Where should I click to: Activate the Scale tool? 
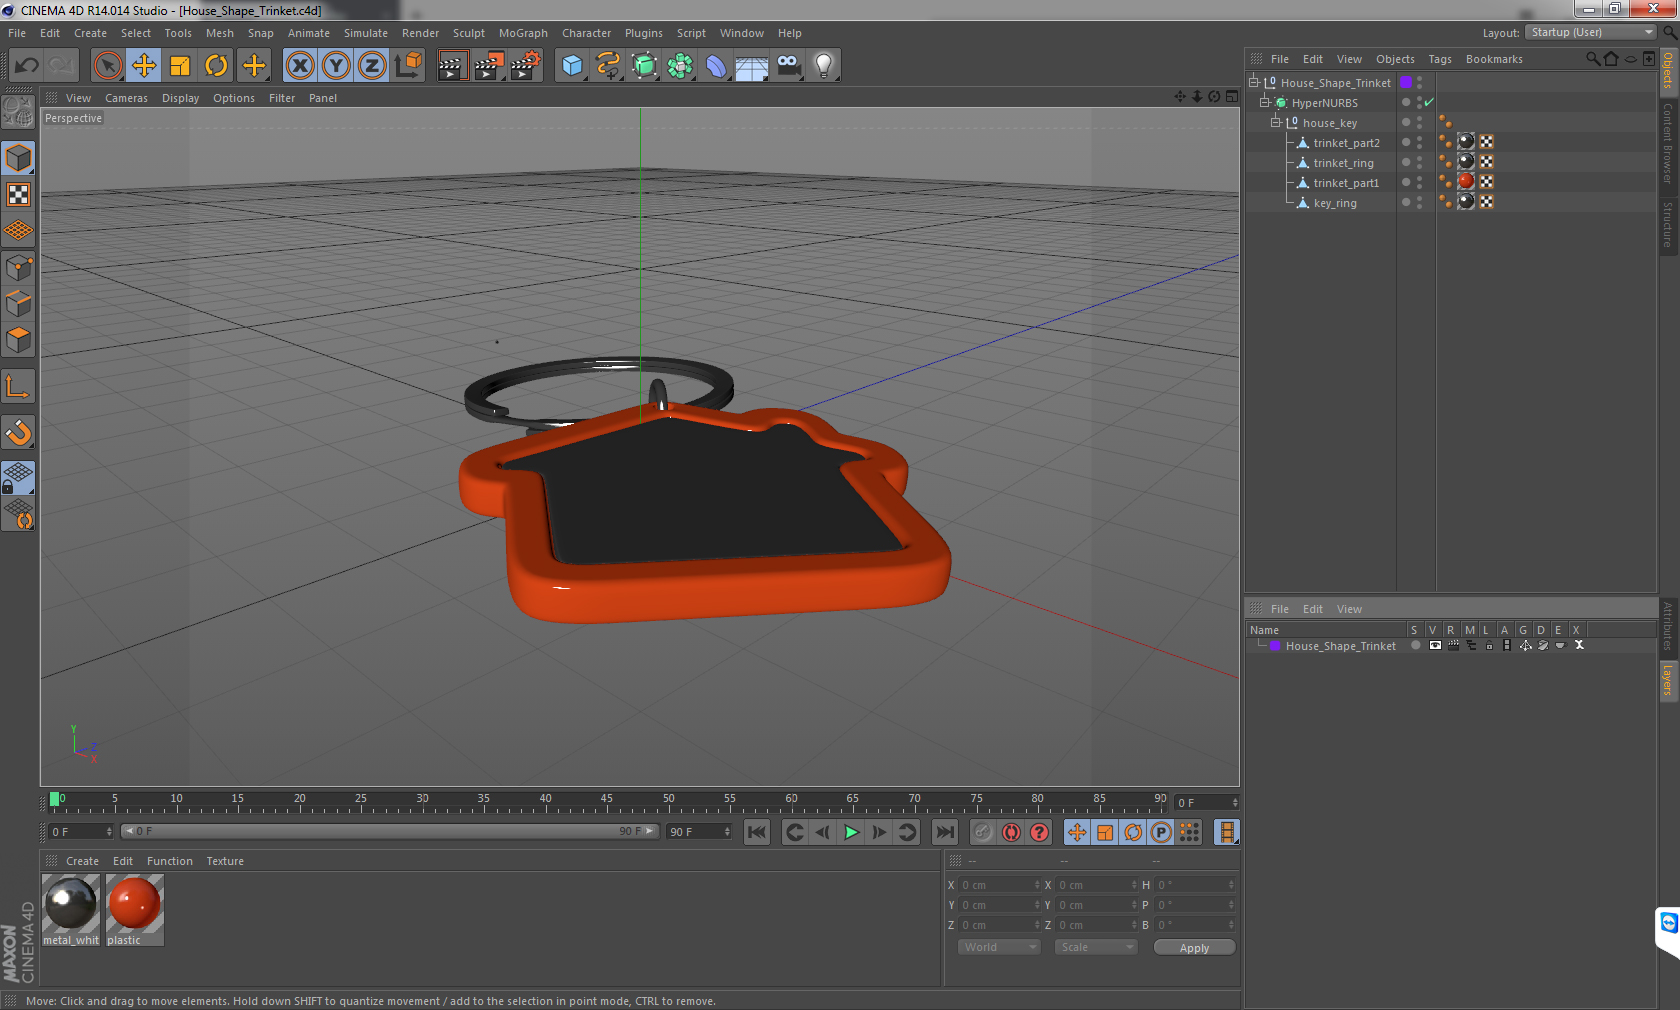[x=180, y=66]
